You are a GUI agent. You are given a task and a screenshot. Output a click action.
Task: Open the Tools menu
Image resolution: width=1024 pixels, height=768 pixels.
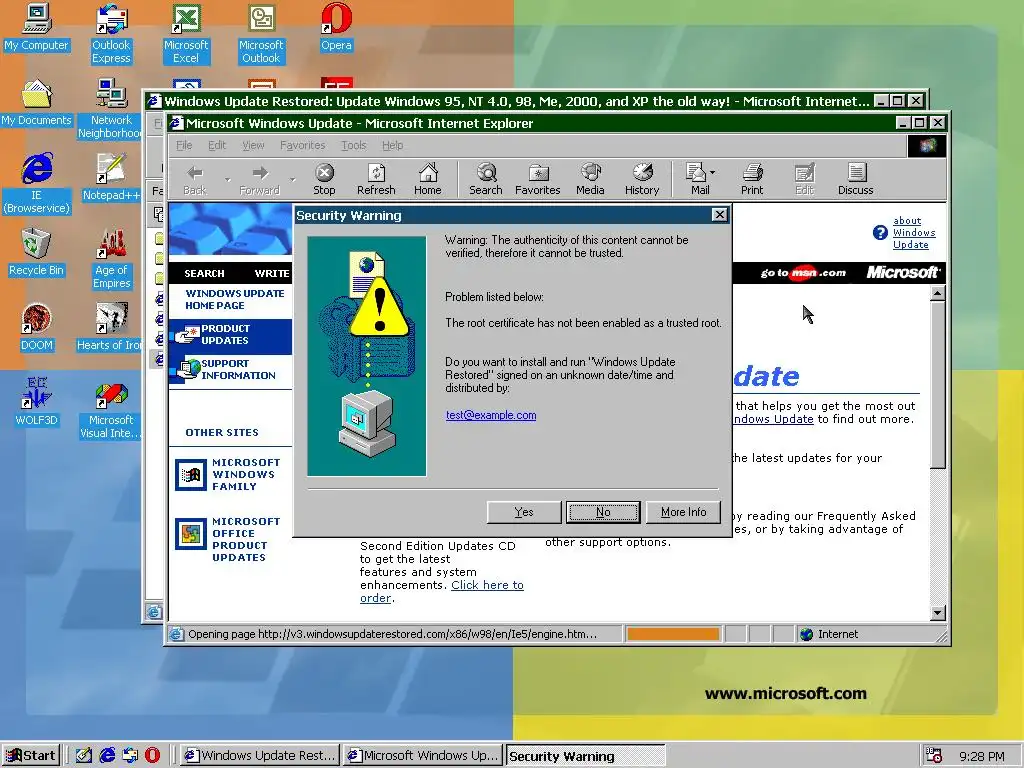pyautogui.click(x=353, y=145)
